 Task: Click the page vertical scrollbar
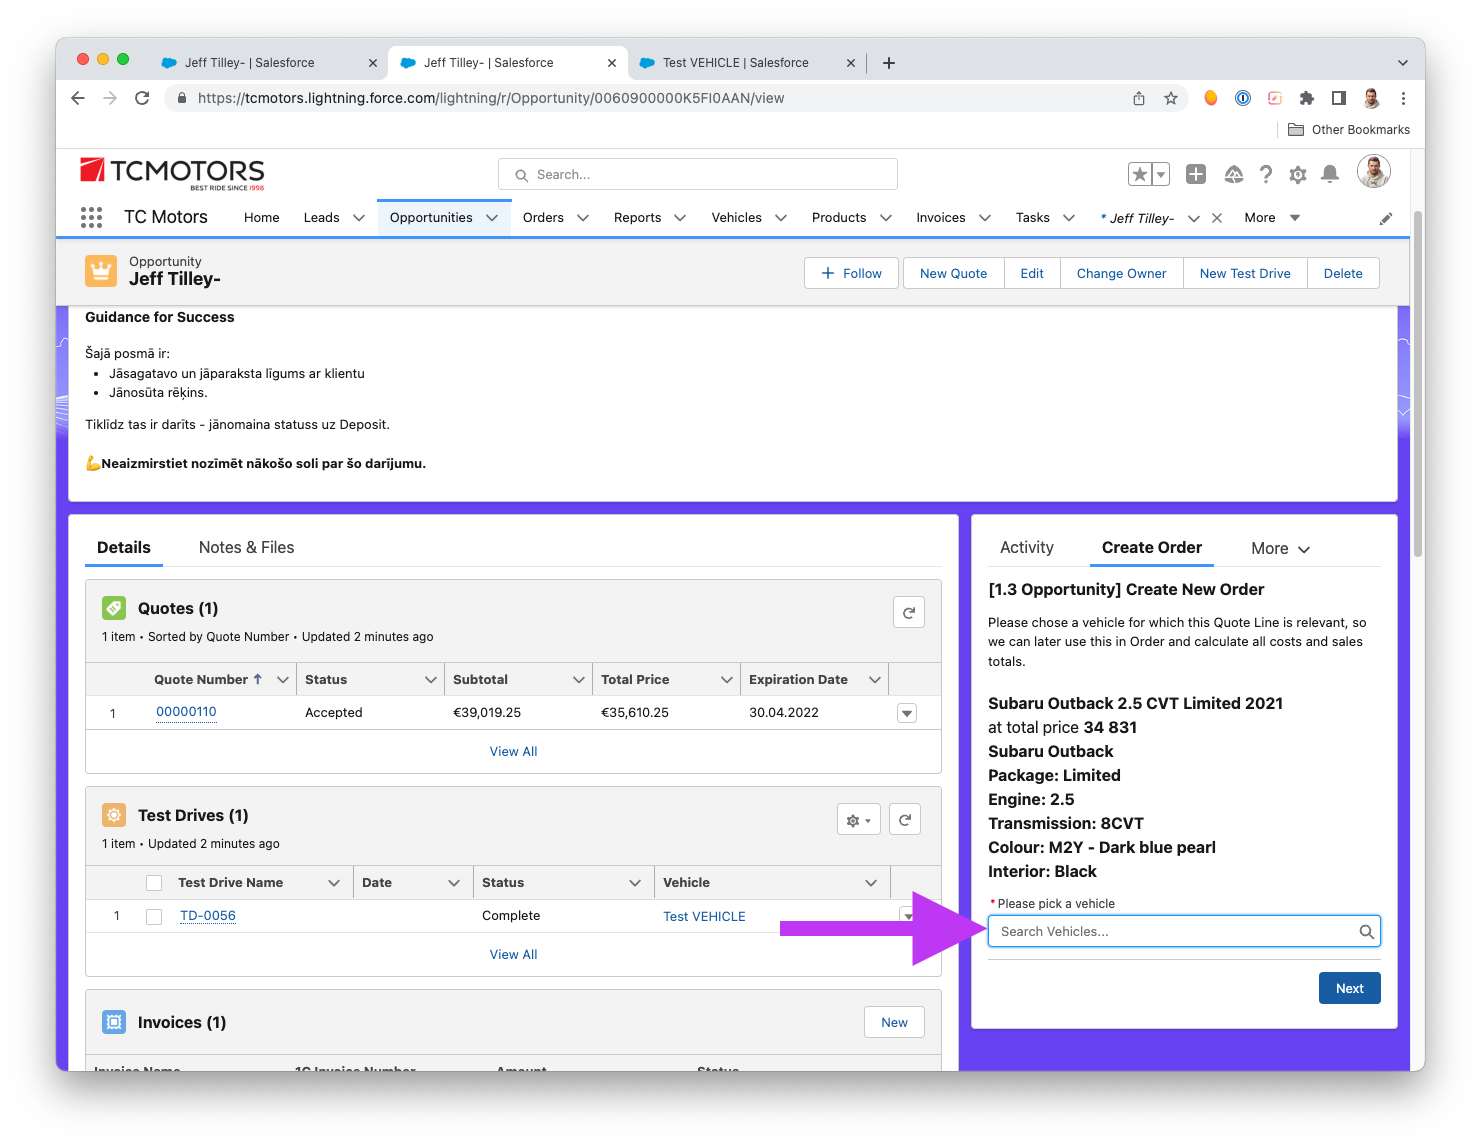click(1417, 384)
